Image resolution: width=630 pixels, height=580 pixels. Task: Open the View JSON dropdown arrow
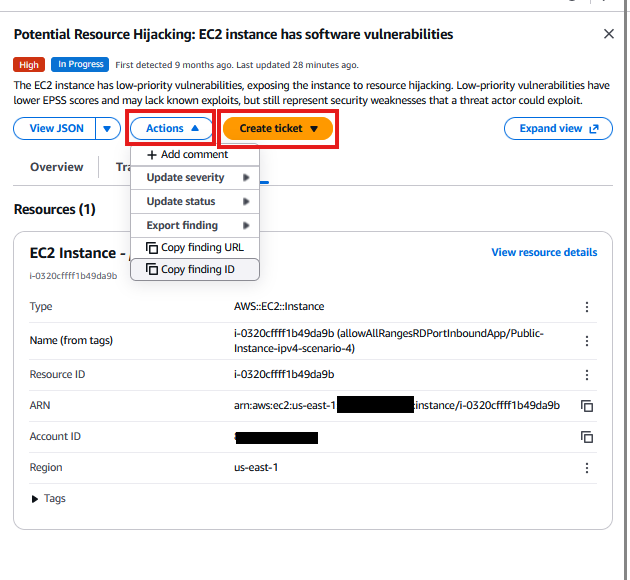pyautogui.click(x=108, y=129)
